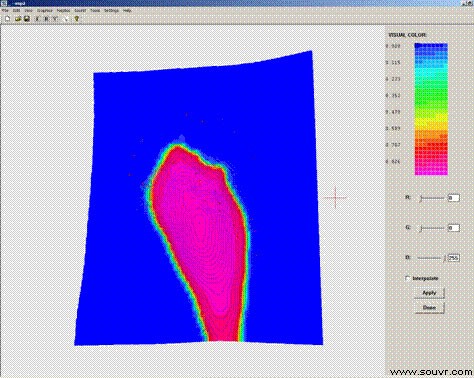Click the X axis toolbar icon
Image resolution: width=474 pixels, height=378 pixels.
pyautogui.click(x=37, y=19)
